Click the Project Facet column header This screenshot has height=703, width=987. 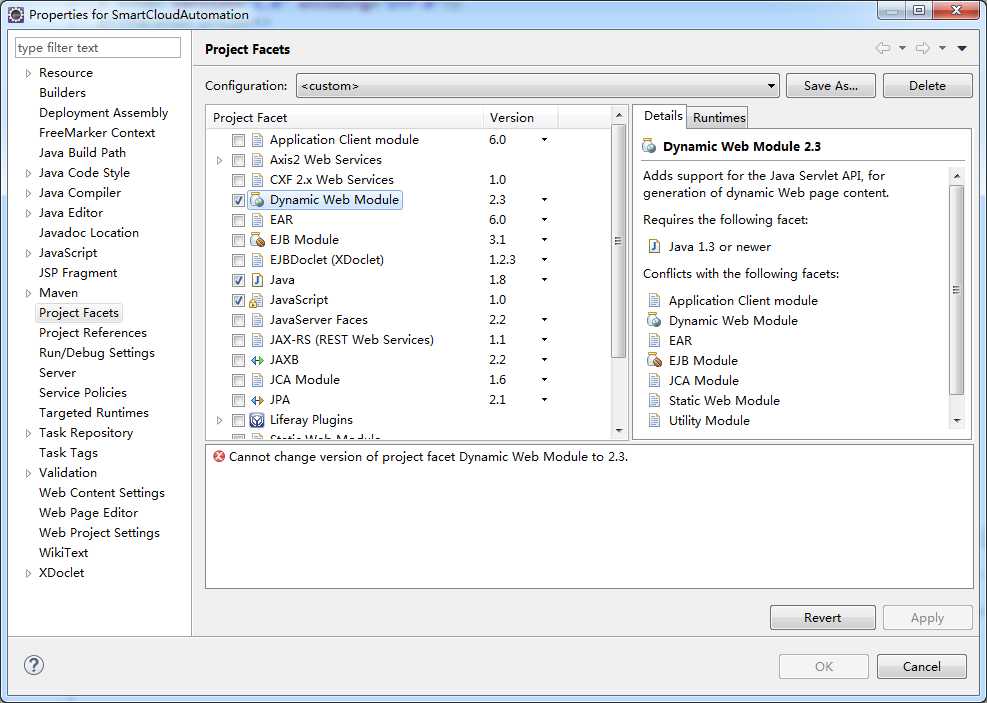[345, 118]
